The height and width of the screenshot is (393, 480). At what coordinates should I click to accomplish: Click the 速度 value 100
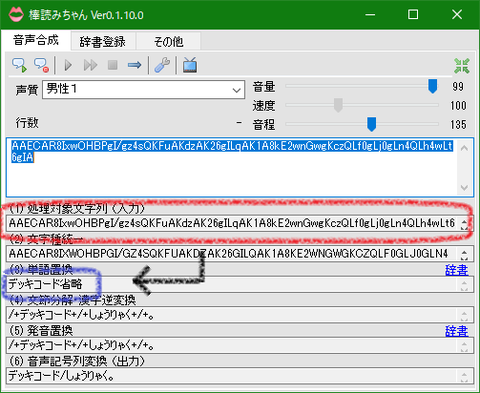(x=458, y=106)
